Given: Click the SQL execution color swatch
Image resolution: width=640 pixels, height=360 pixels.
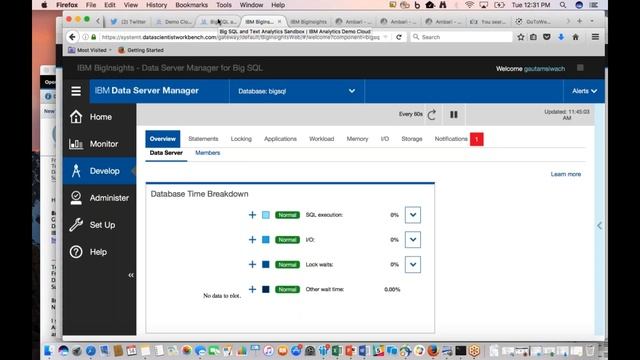Looking at the screenshot, I should [x=266, y=215].
